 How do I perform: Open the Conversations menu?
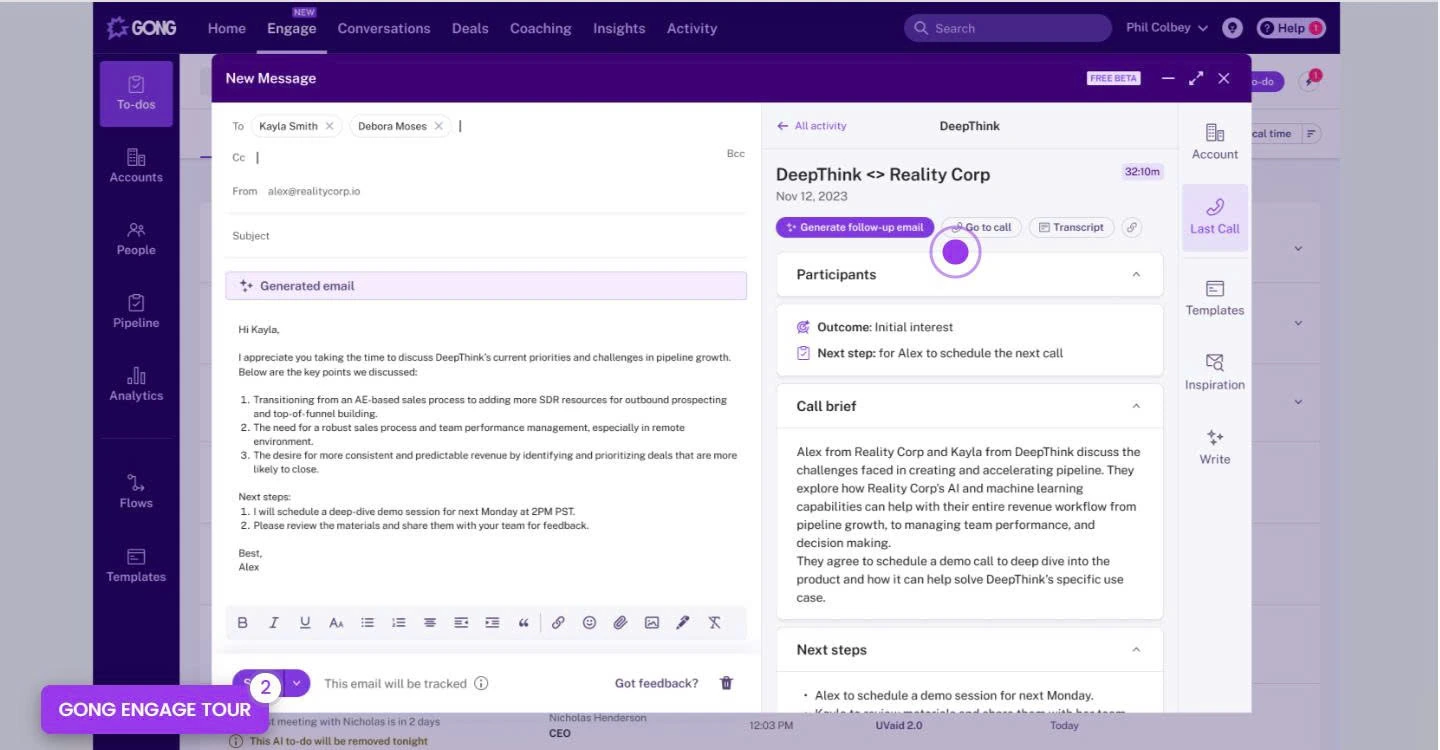[384, 28]
